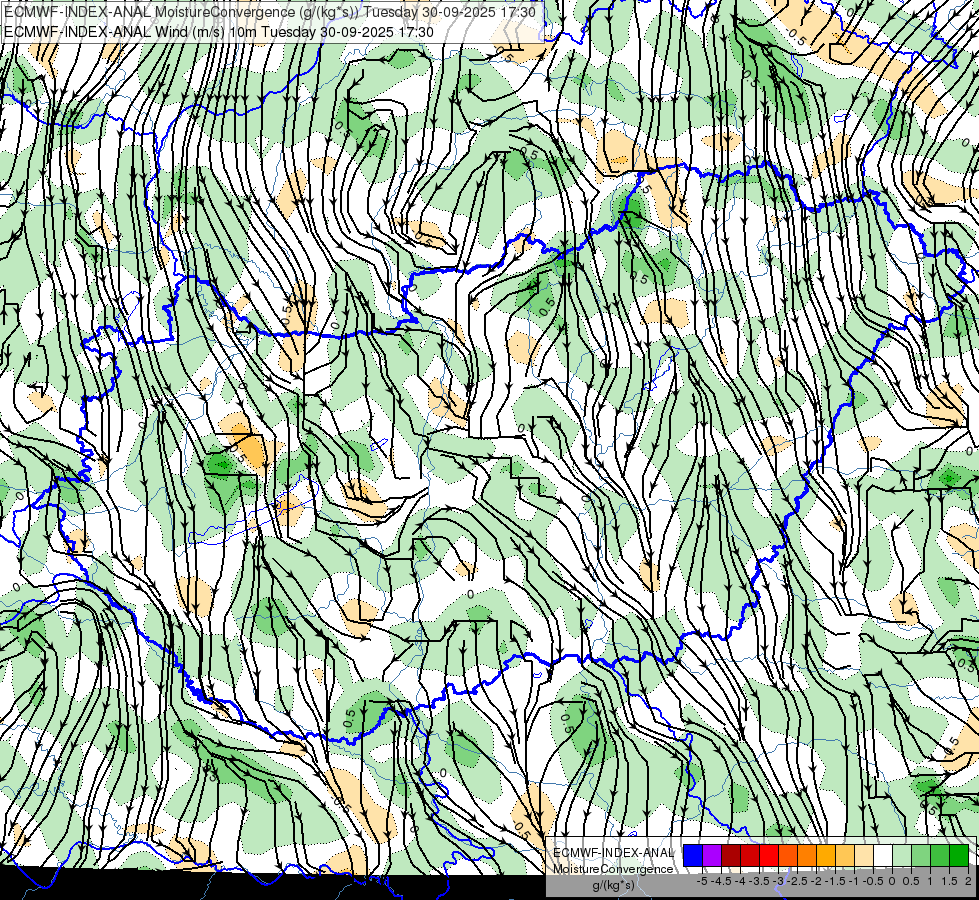Click the orange swatch between -2.5 and -2
Viewport: 979px width, 900px height.
(x=807, y=855)
